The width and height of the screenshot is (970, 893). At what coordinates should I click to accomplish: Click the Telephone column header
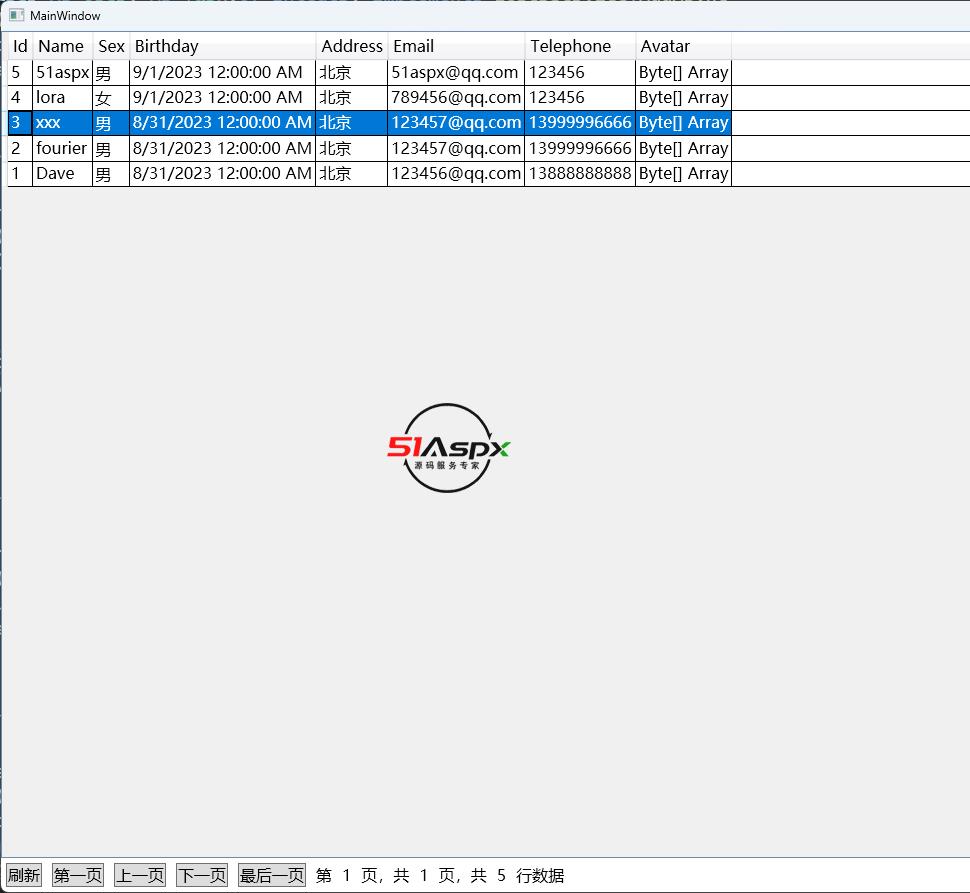[579, 46]
